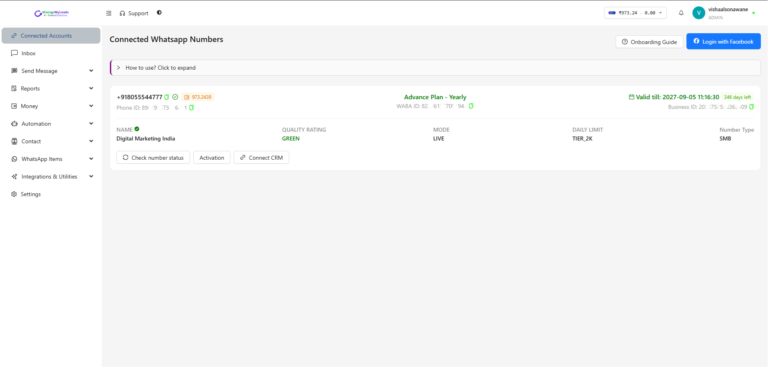Click the Connected Whatsapp Numbers heading
The height and width of the screenshot is (367, 768).
[166, 39]
